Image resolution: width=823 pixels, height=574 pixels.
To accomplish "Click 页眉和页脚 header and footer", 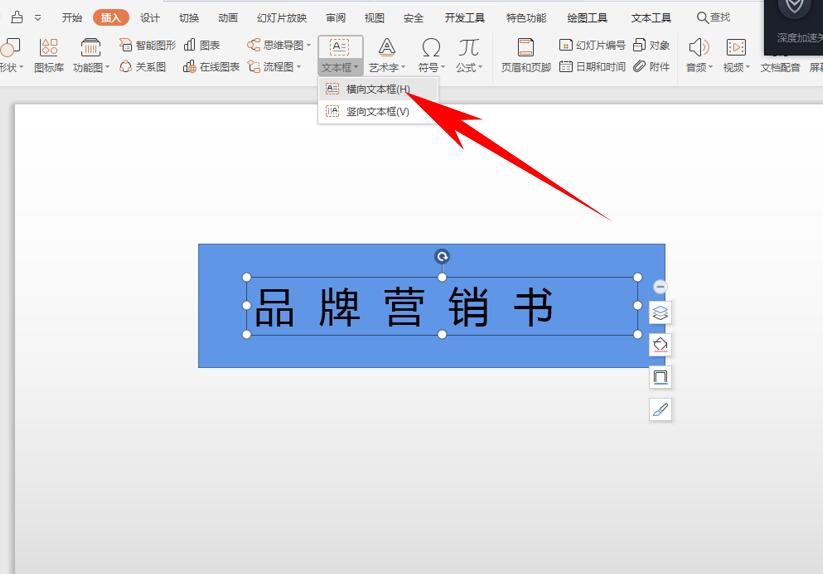I will (x=526, y=55).
